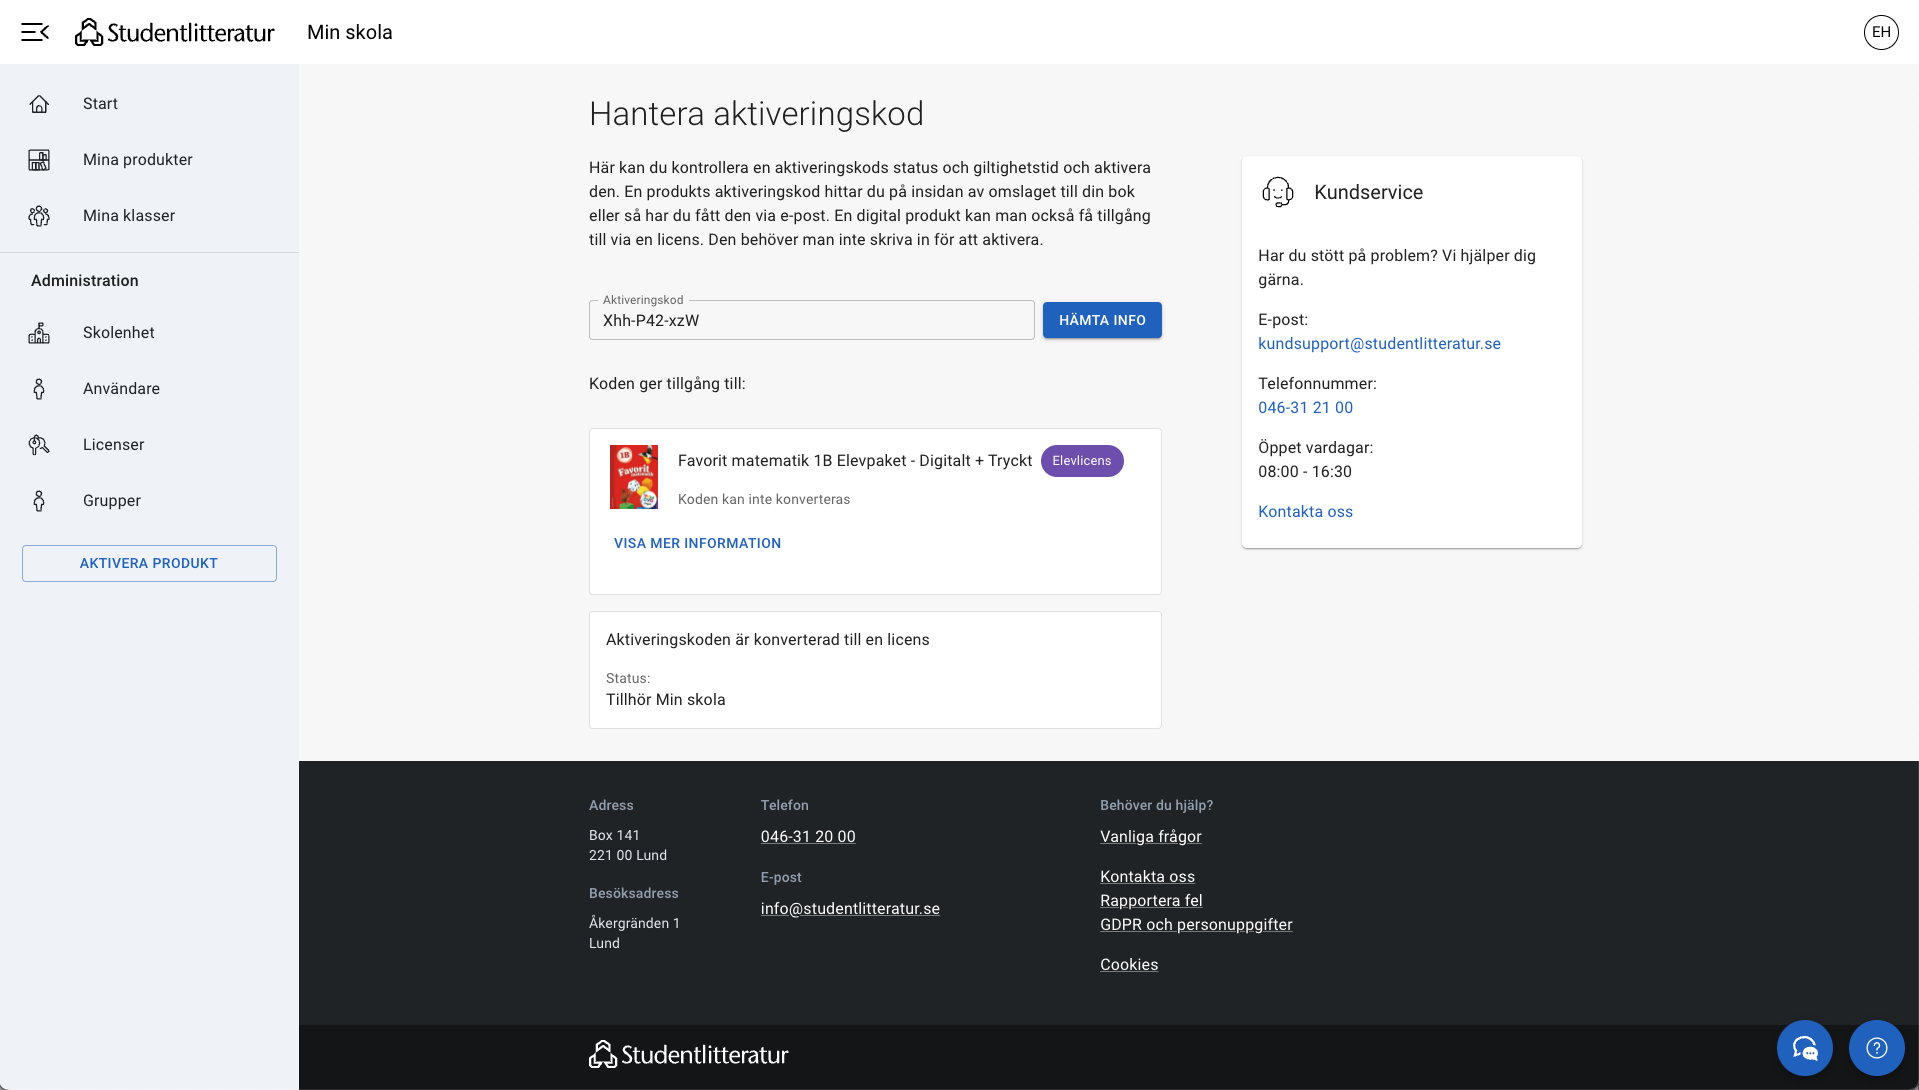1919x1090 pixels.
Task: Click Kontakta oss in Kundservice card
Action: point(1305,512)
